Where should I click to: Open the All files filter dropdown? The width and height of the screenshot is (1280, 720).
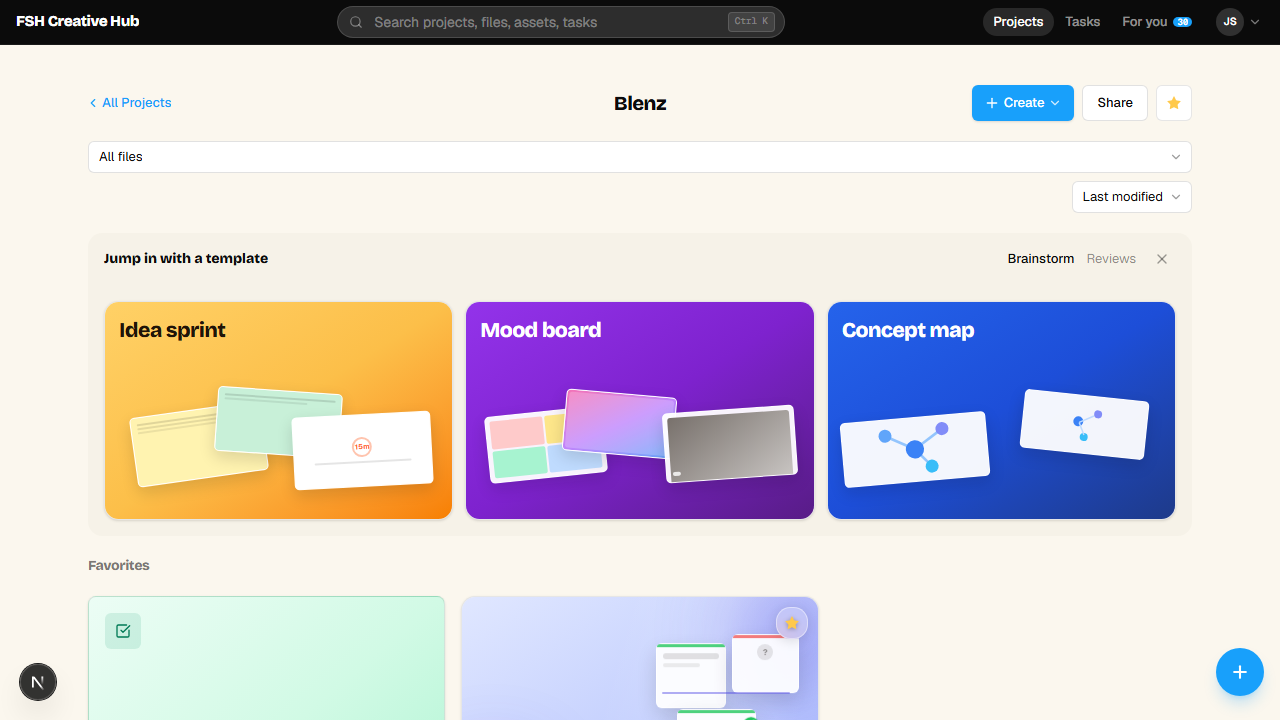tap(640, 157)
